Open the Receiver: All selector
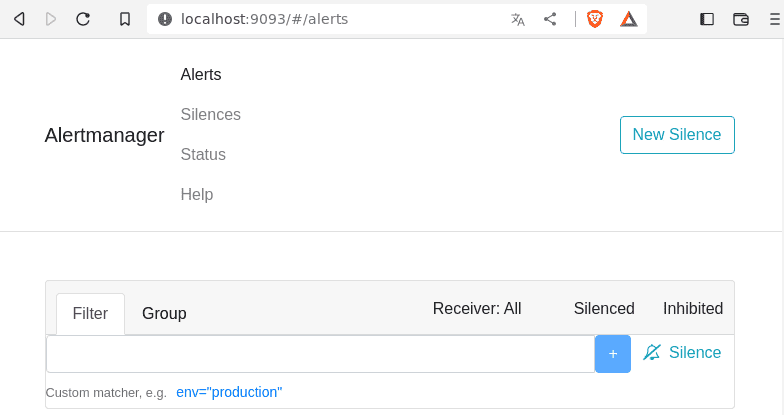 477,308
